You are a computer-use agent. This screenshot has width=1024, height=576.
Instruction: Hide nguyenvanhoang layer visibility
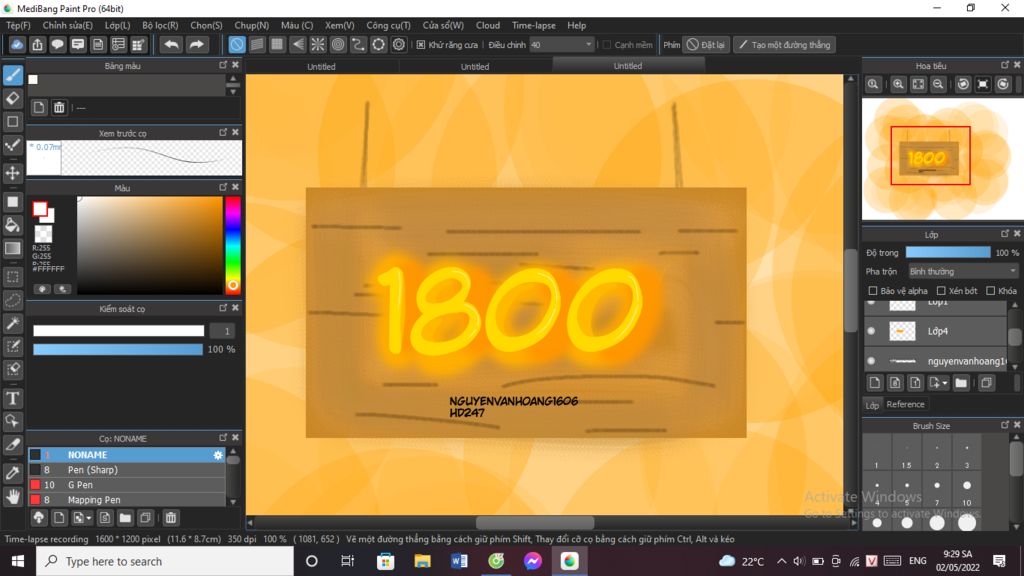click(x=871, y=360)
